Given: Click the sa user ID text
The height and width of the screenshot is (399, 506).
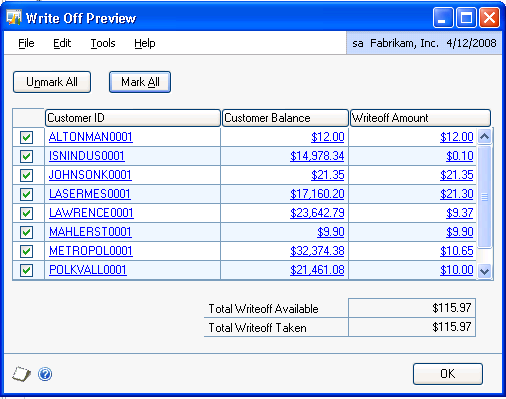Looking at the screenshot, I should click(x=358, y=43).
